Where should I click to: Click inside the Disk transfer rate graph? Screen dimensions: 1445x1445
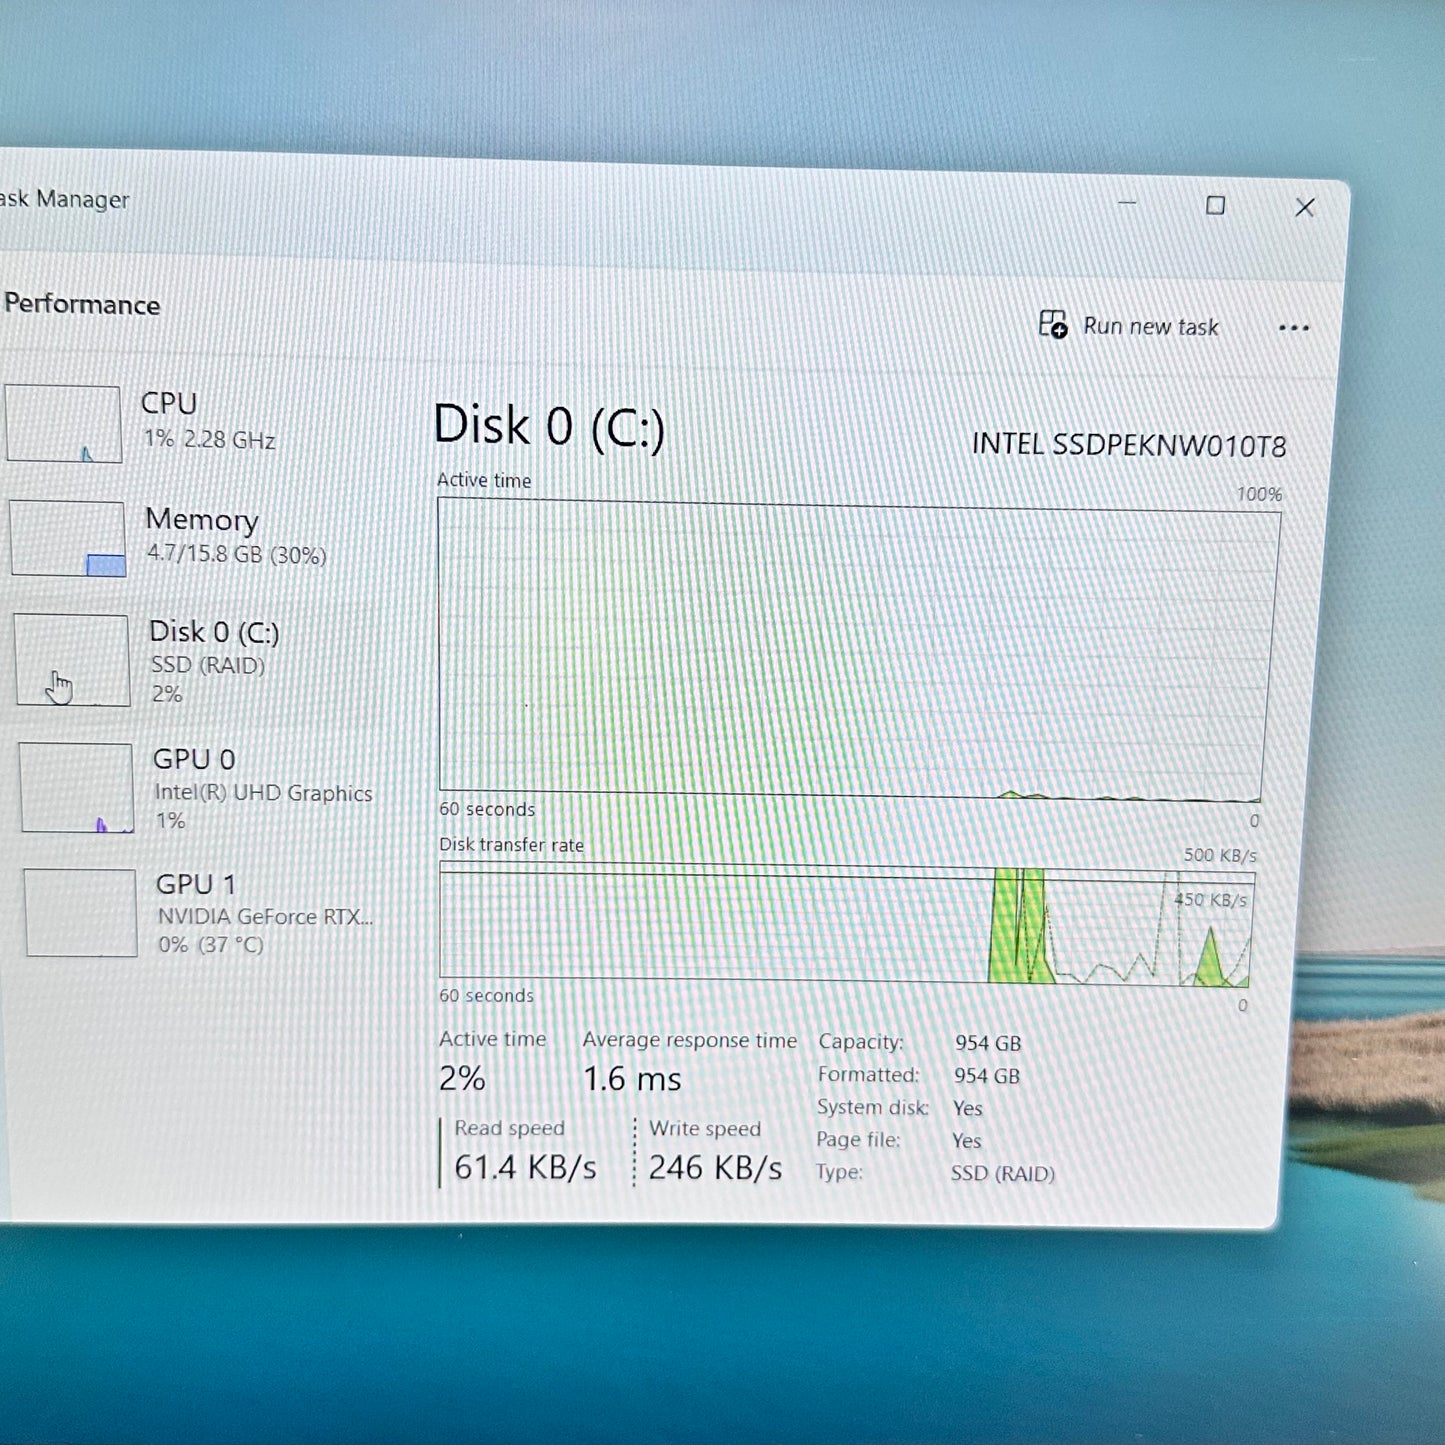coord(846,925)
